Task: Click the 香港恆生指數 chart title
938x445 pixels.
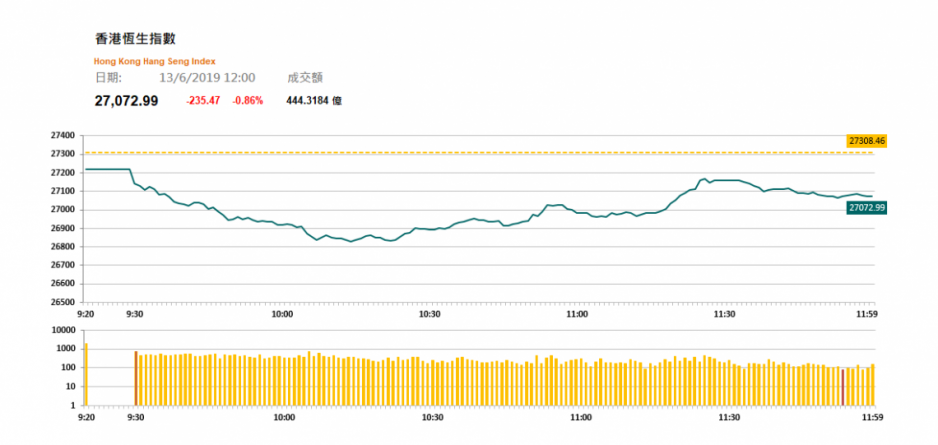Action: tap(135, 39)
